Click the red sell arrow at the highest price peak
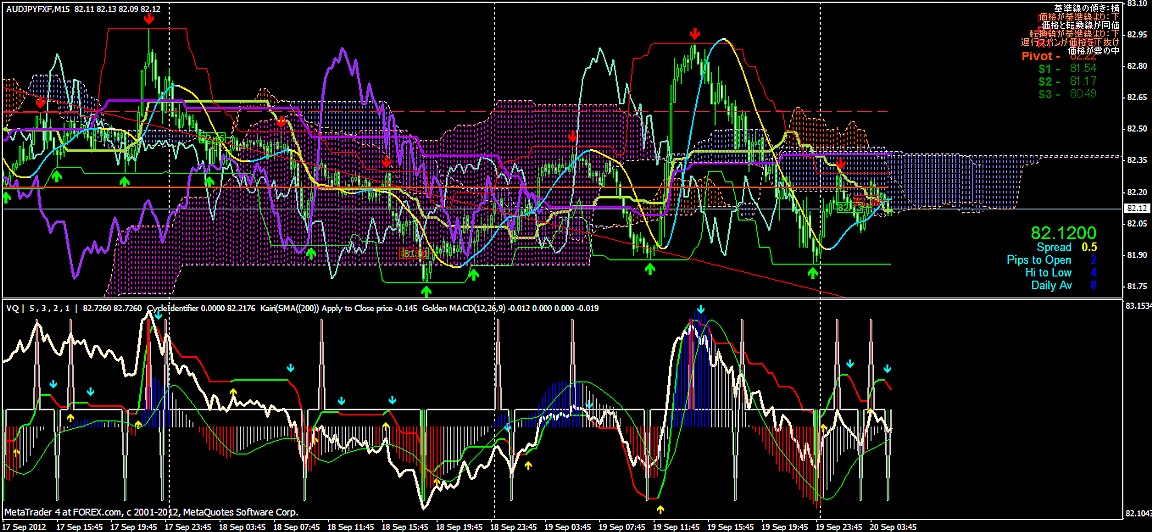The image size is (1152, 532). coord(148,17)
